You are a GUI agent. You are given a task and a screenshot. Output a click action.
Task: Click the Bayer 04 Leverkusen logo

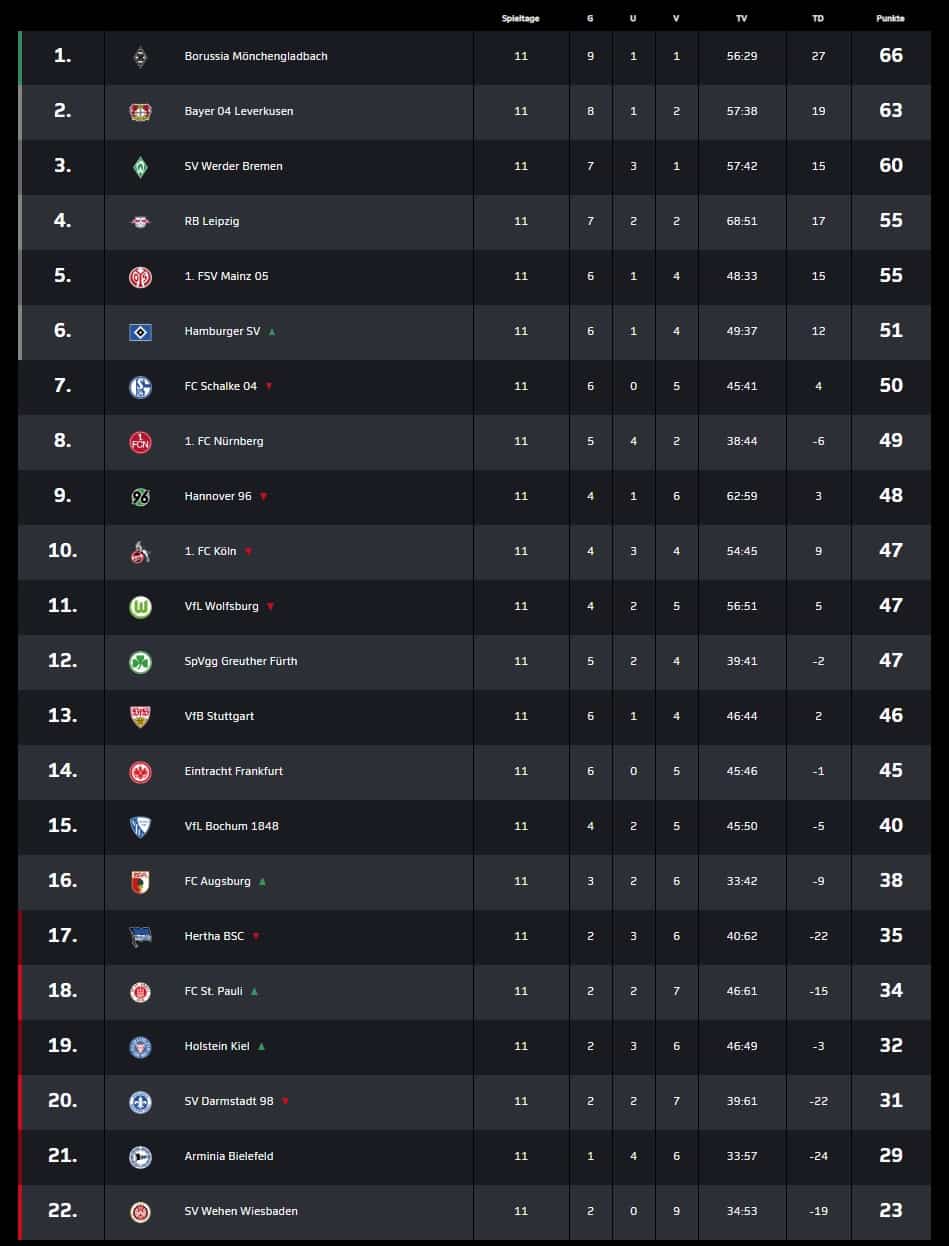[140, 112]
